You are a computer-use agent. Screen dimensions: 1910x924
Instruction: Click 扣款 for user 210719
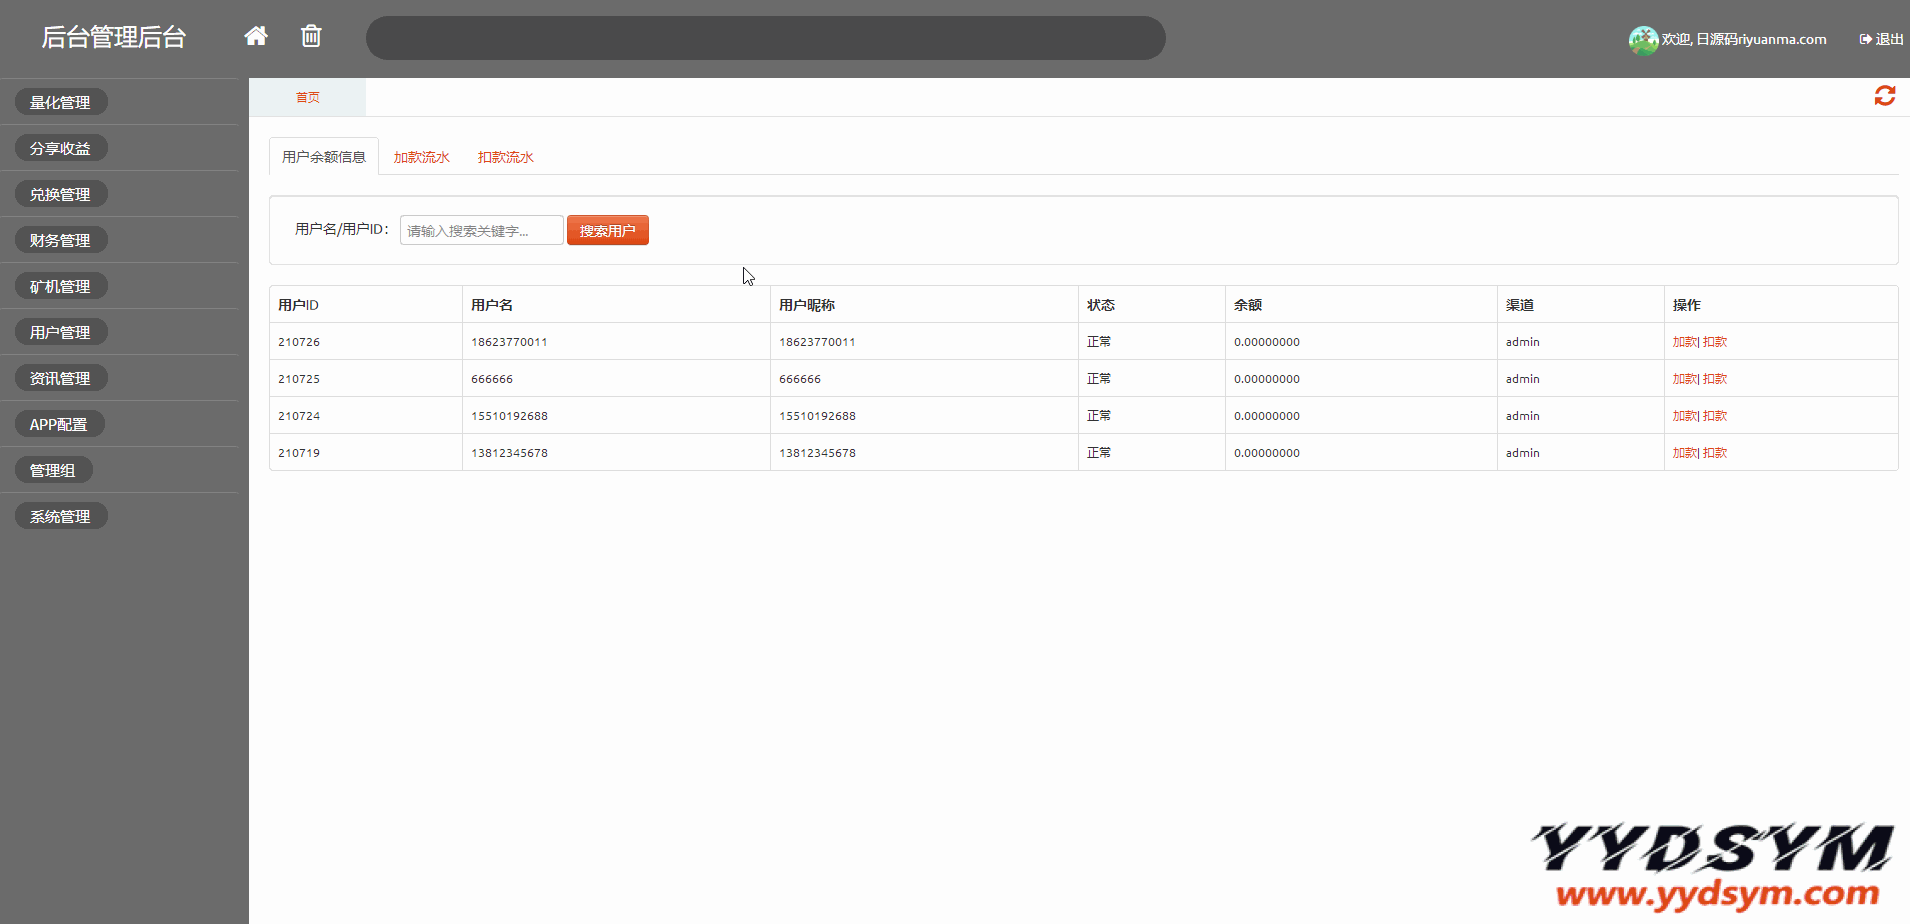coord(1716,453)
